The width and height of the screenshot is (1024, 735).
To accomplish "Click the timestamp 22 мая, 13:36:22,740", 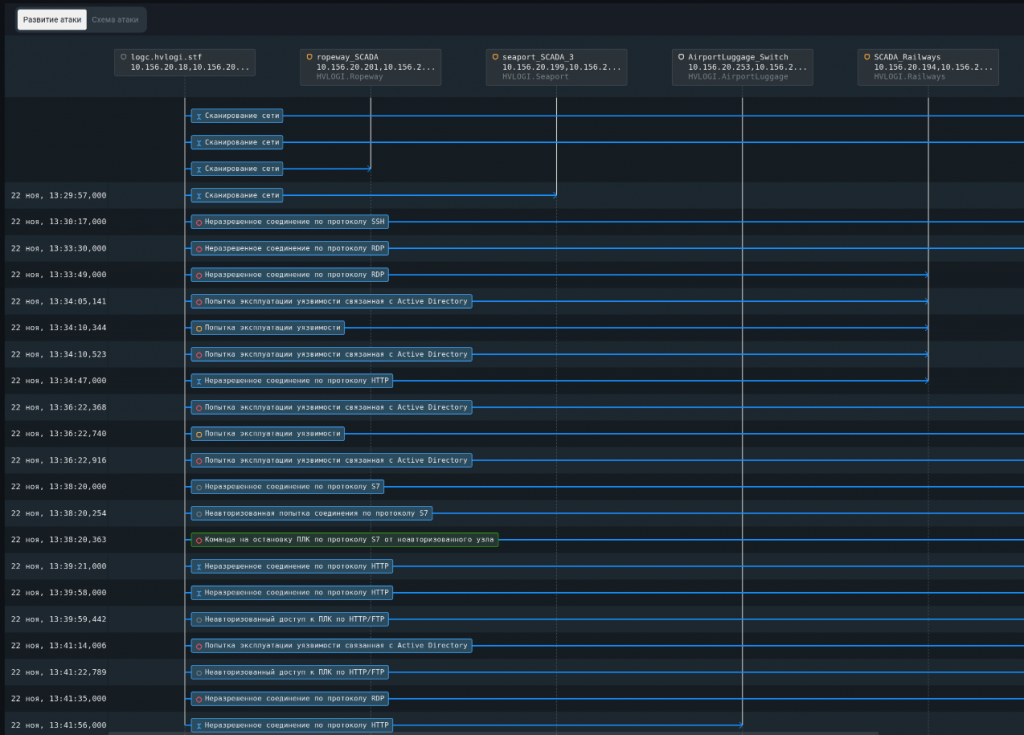I will click(58, 434).
